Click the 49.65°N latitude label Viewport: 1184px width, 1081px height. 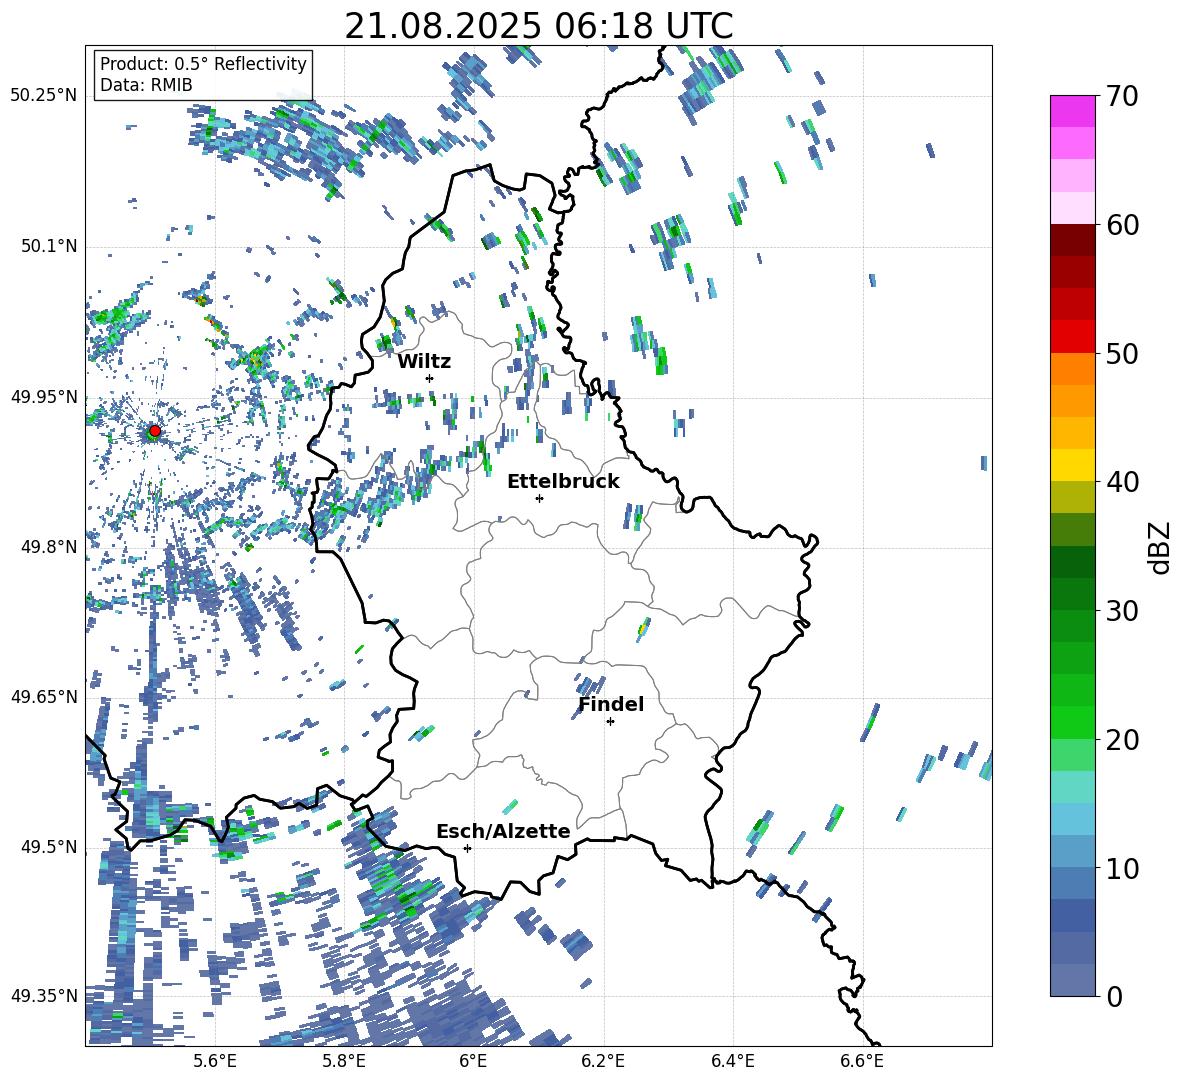(44, 697)
